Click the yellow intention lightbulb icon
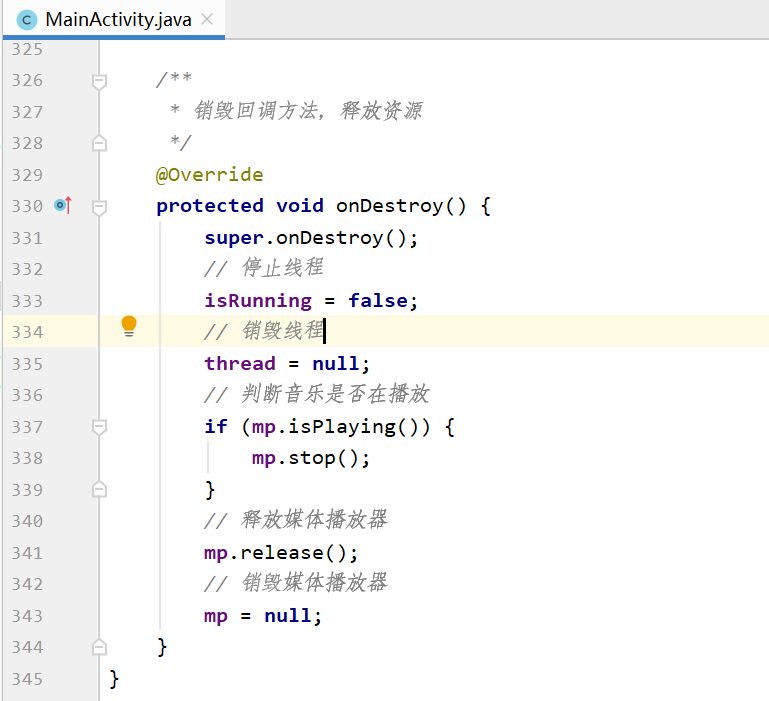This screenshot has width=769, height=701. (129, 326)
